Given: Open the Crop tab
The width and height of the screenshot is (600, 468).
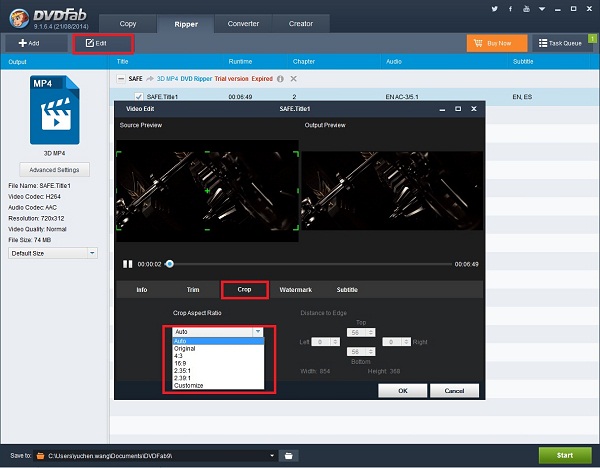Looking at the screenshot, I should point(244,290).
